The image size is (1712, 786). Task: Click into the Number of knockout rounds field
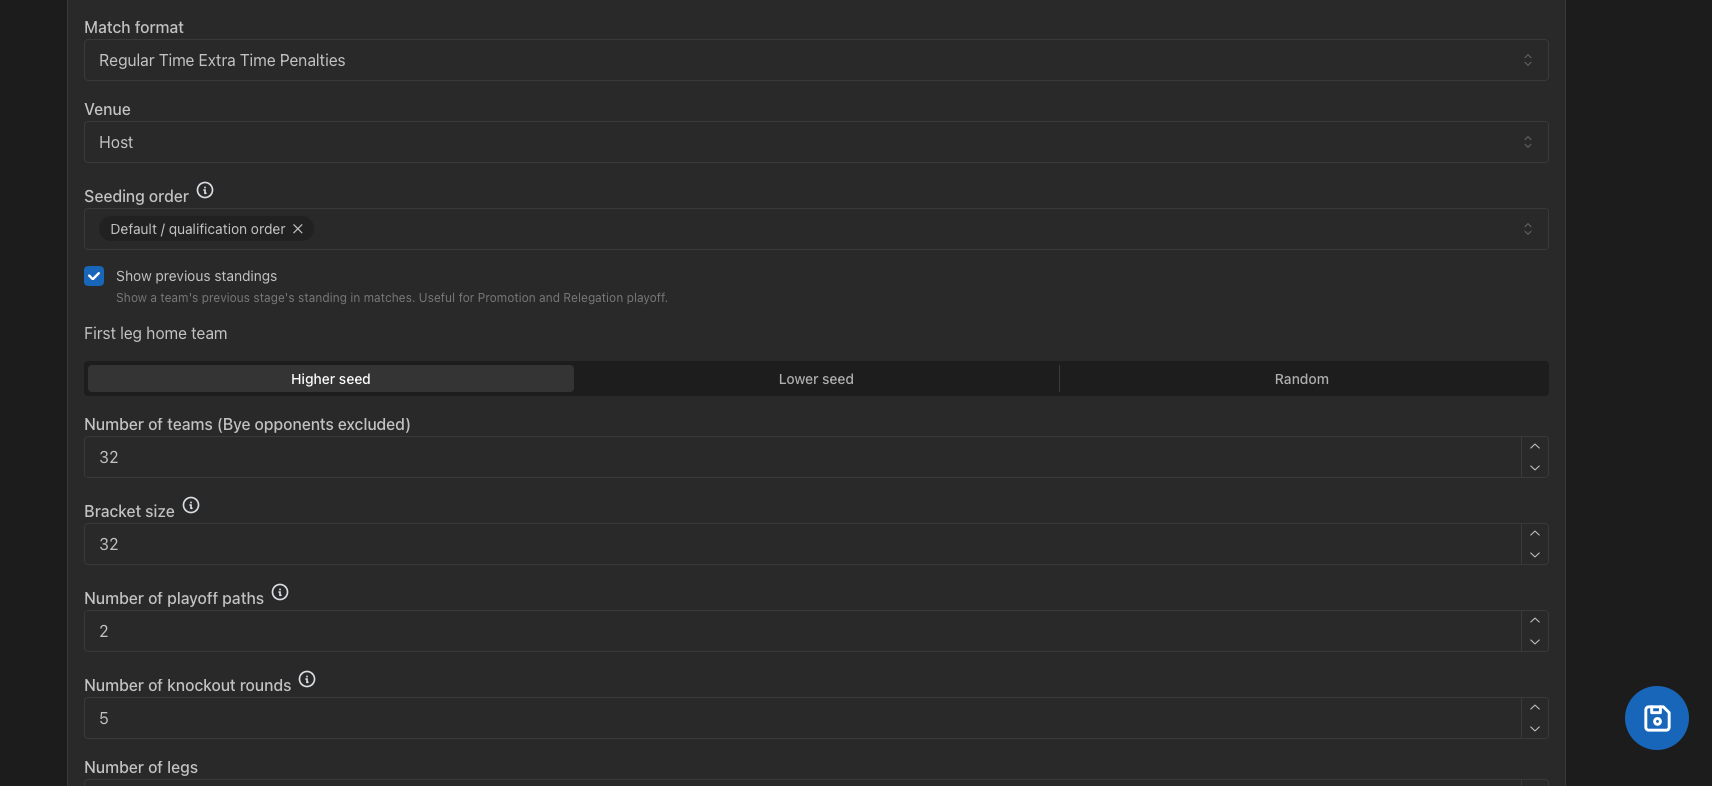click(800, 718)
